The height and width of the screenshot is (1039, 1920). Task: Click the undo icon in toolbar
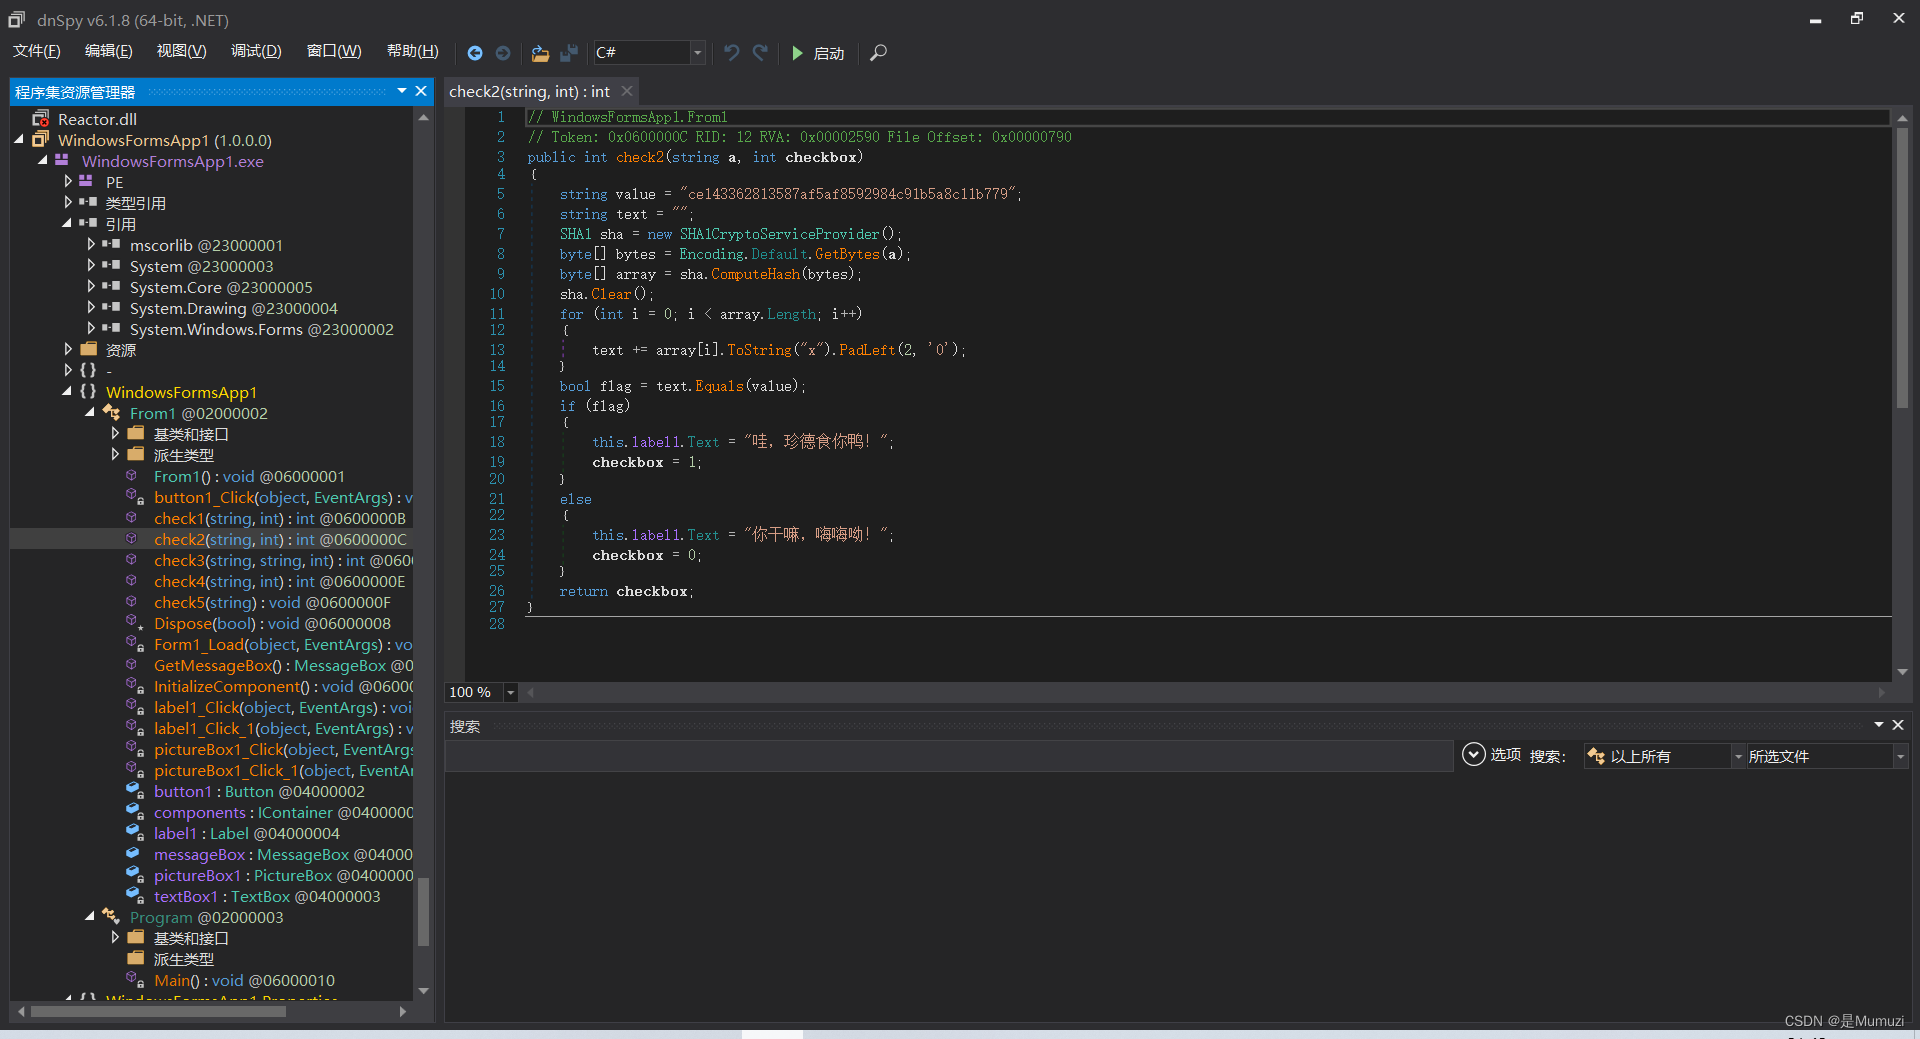(x=732, y=53)
